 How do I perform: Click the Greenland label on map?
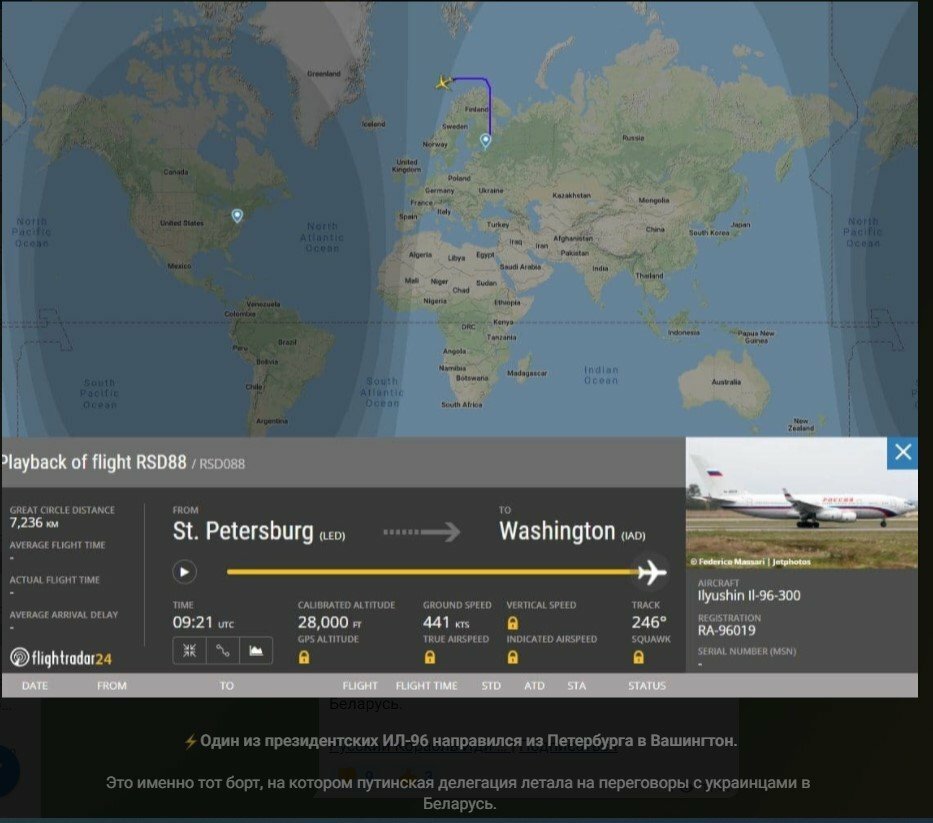[x=324, y=74]
